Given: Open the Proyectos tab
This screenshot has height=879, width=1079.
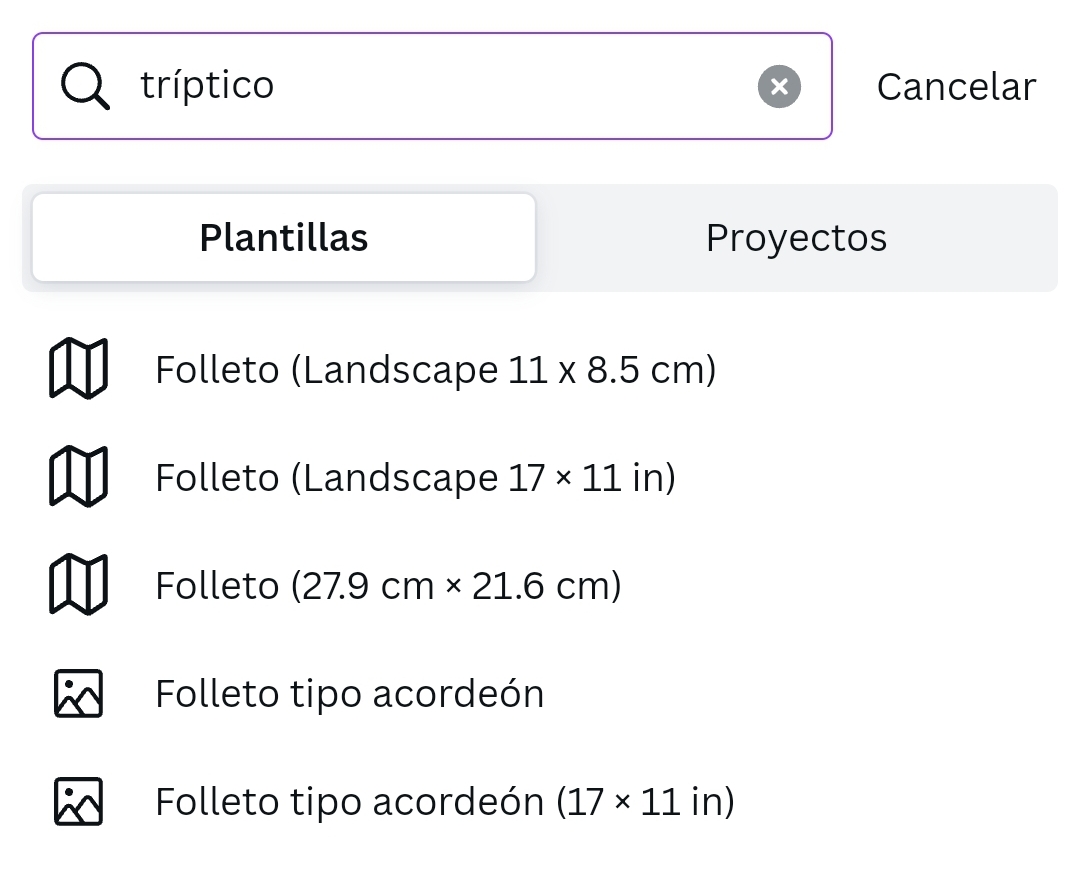Looking at the screenshot, I should [796, 237].
